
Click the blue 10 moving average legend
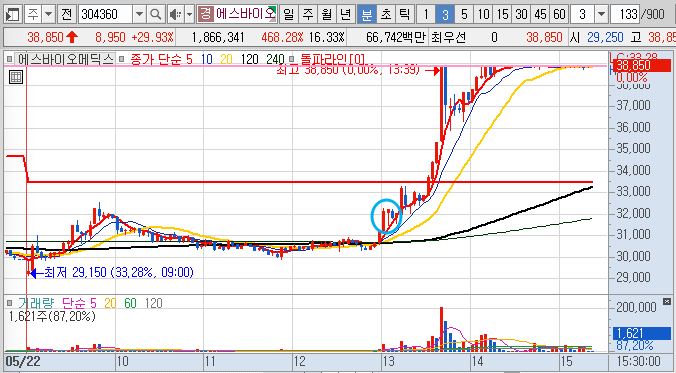tap(207, 59)
